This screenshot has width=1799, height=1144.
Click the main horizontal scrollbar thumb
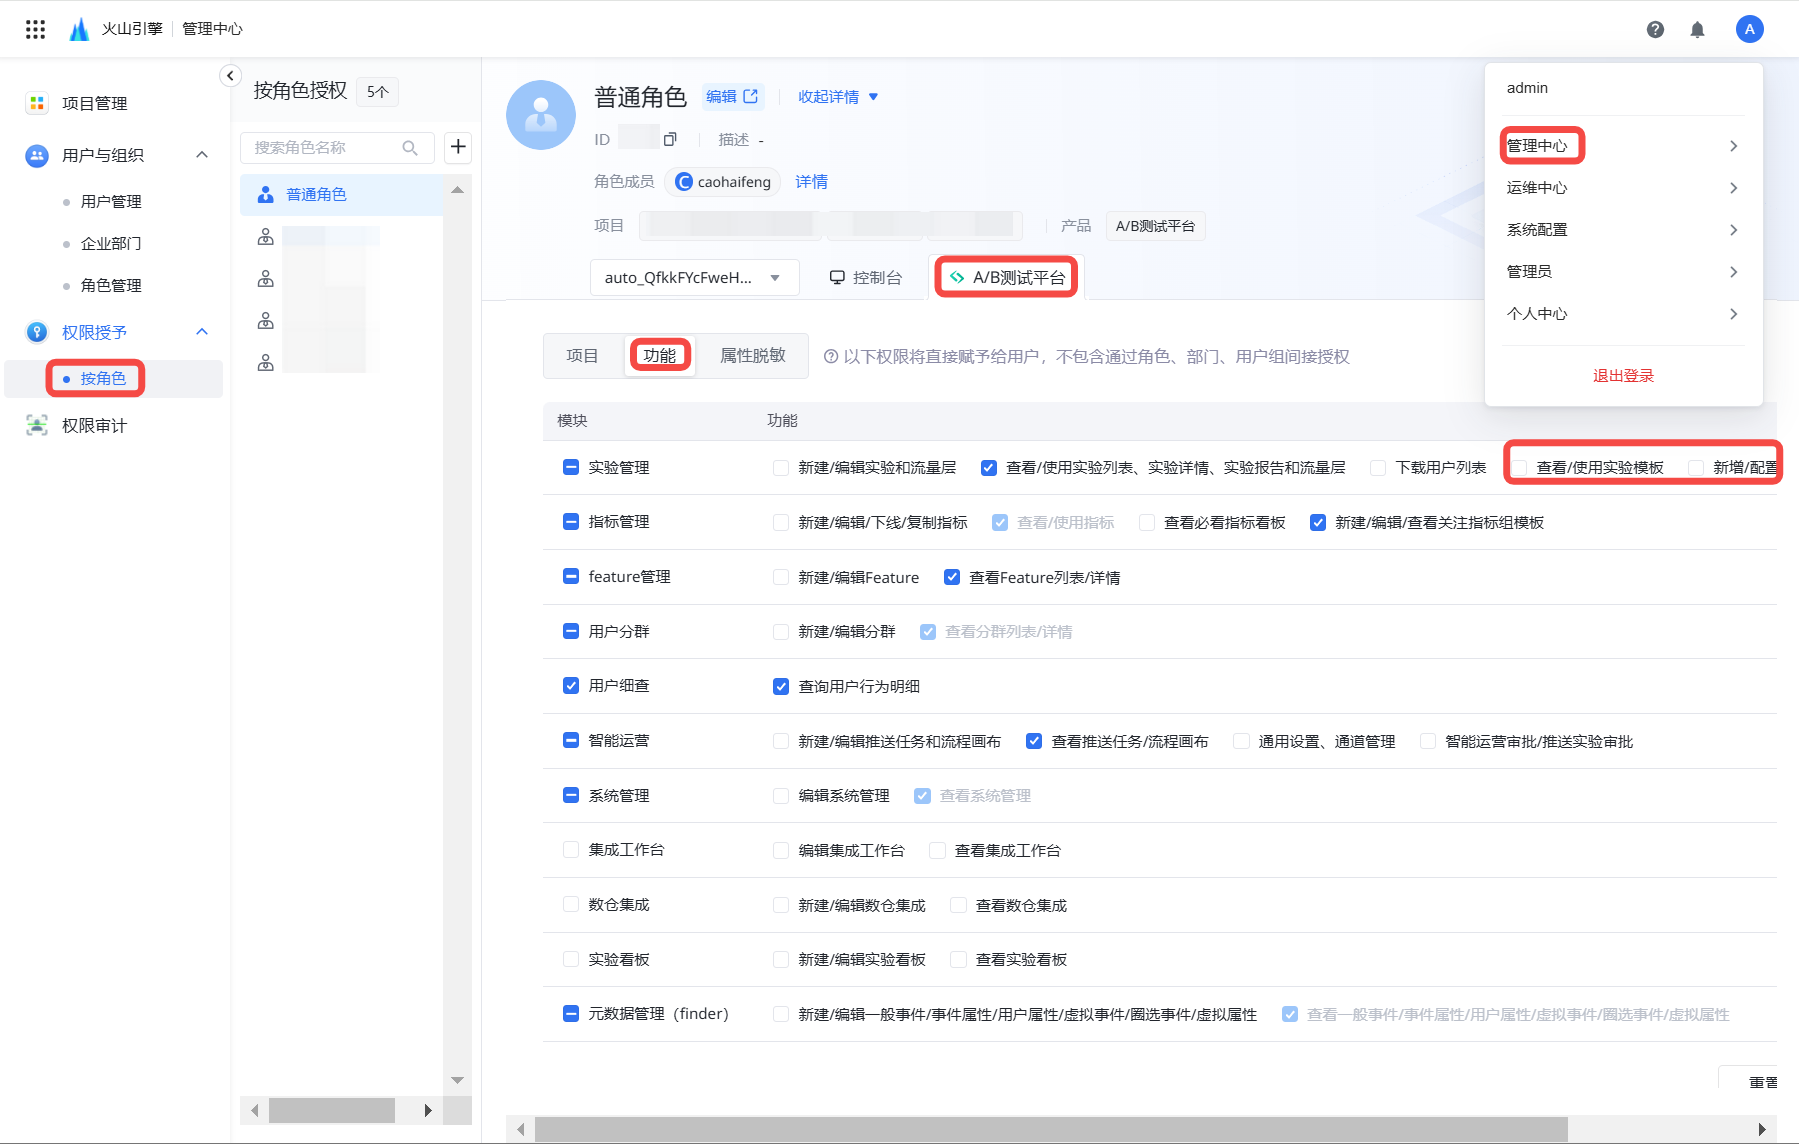pos(1051,1129)
